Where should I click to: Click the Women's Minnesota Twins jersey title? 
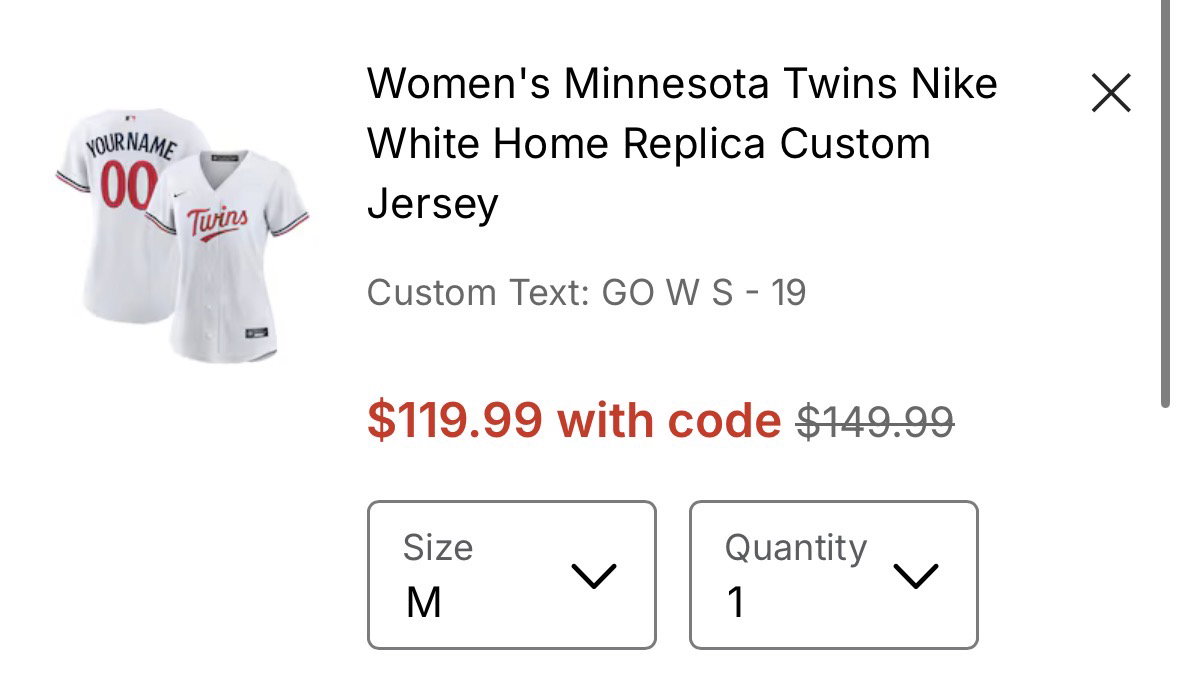[682, 143]
